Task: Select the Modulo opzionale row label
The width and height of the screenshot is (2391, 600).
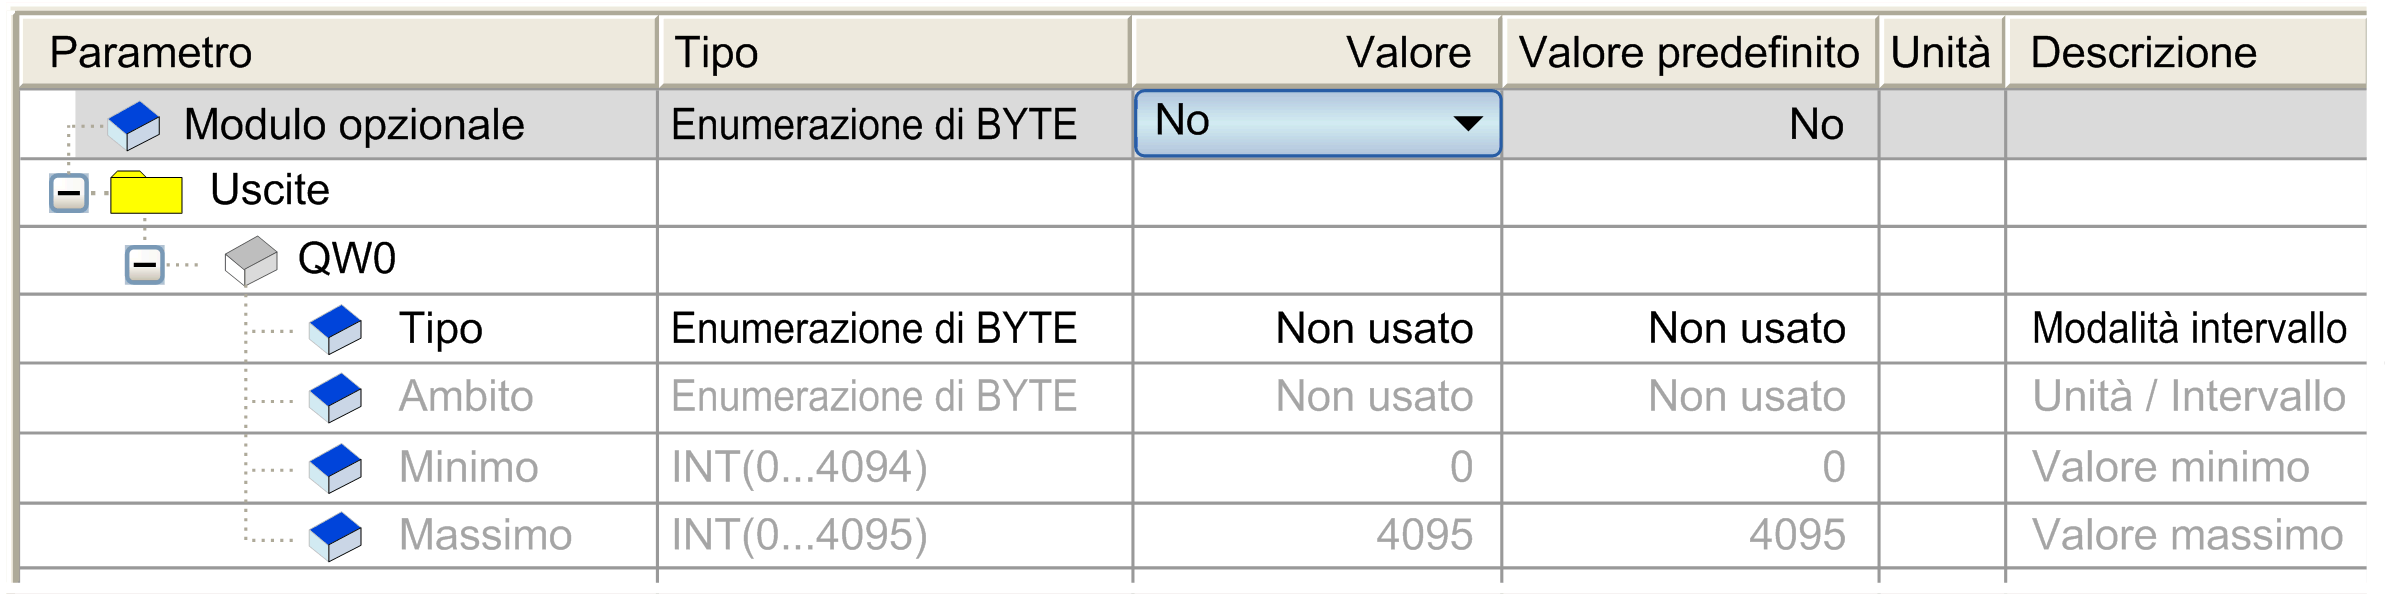Action: pos(354,125)
